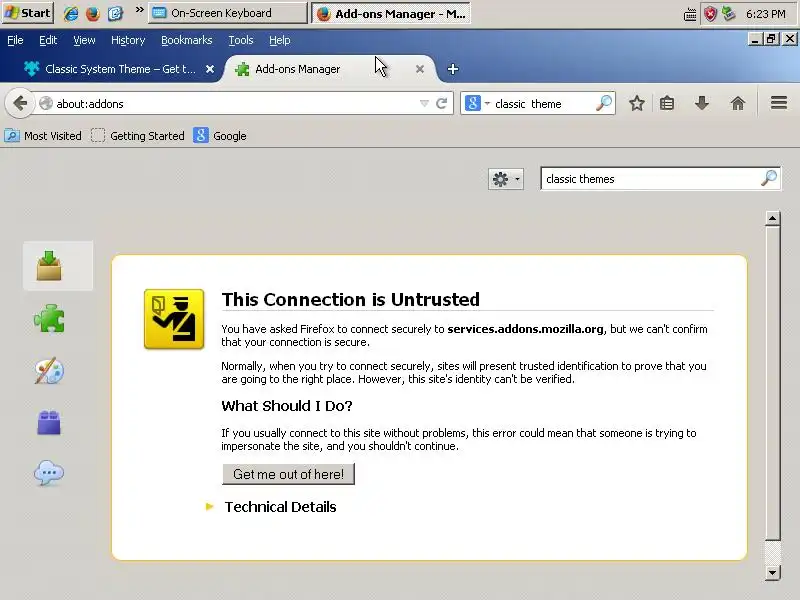Viewport: 800px width, 600px height.
Task: Open Most Visited bookmarks folder
Action: [43, 136]
